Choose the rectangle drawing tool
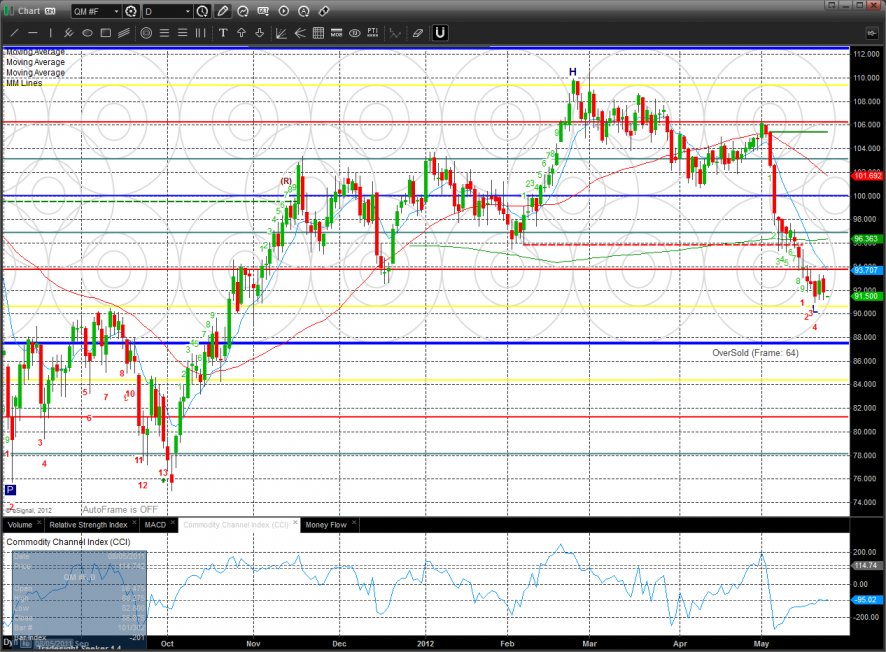 (x=106, y=32)
